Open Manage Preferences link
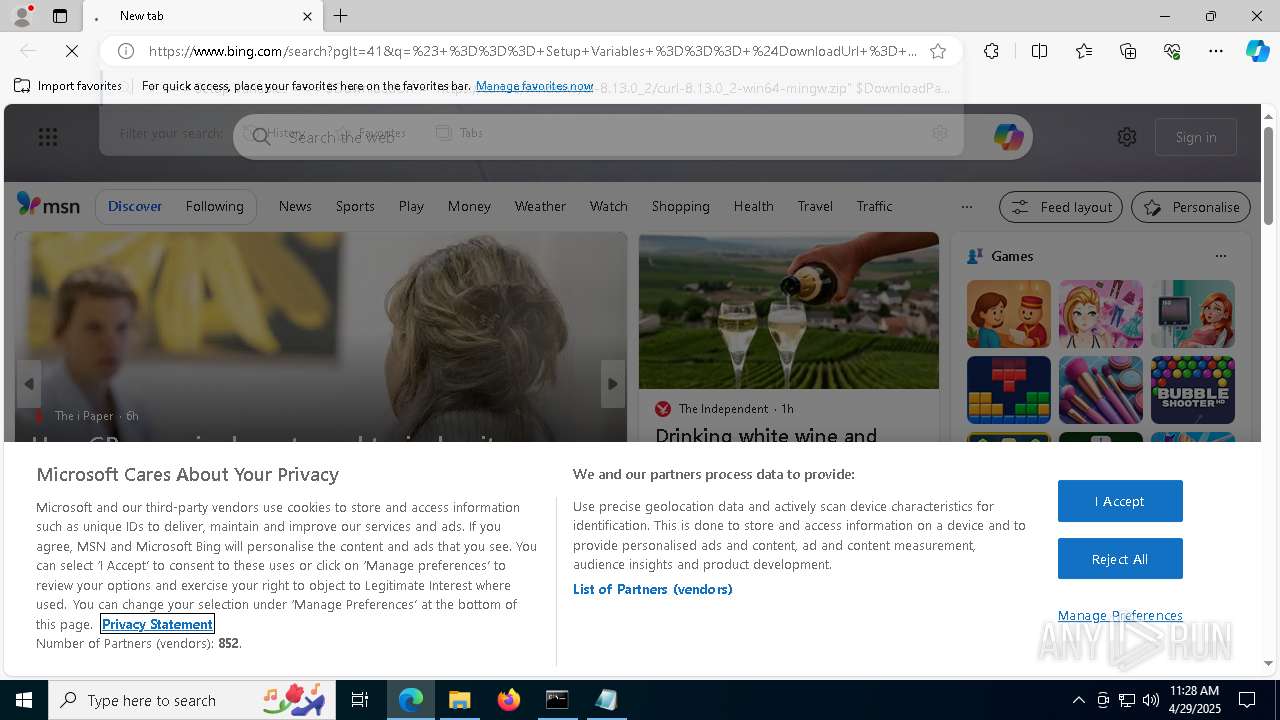Viewport: 1280px width, 720px height. pos(1120,615)
